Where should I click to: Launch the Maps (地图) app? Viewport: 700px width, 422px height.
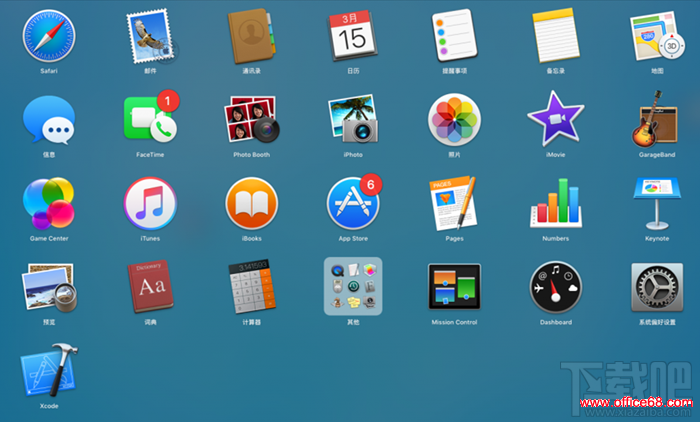(x=657, y=36)
